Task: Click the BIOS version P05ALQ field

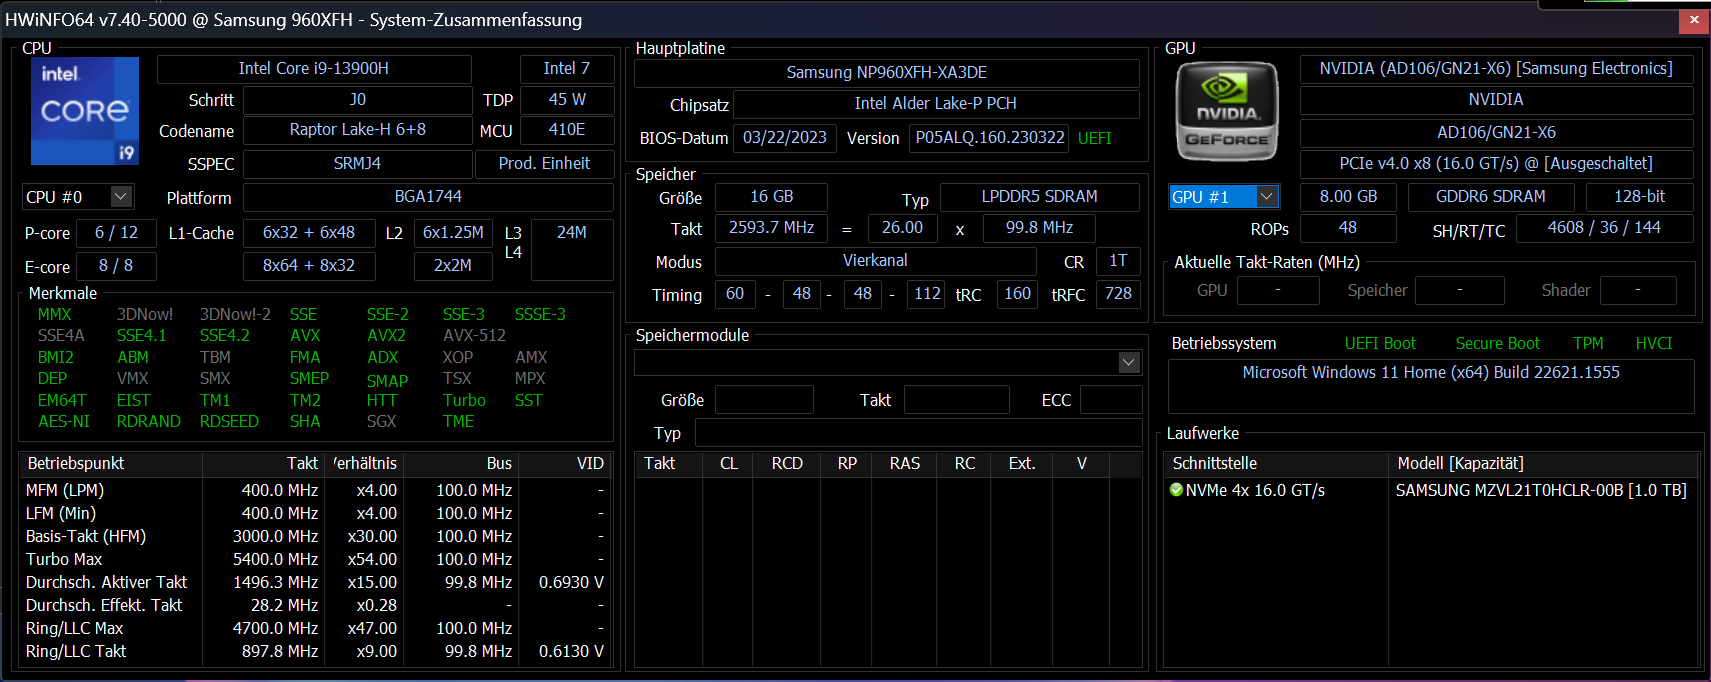Action: pyautogui.click(x=989, y=138)
